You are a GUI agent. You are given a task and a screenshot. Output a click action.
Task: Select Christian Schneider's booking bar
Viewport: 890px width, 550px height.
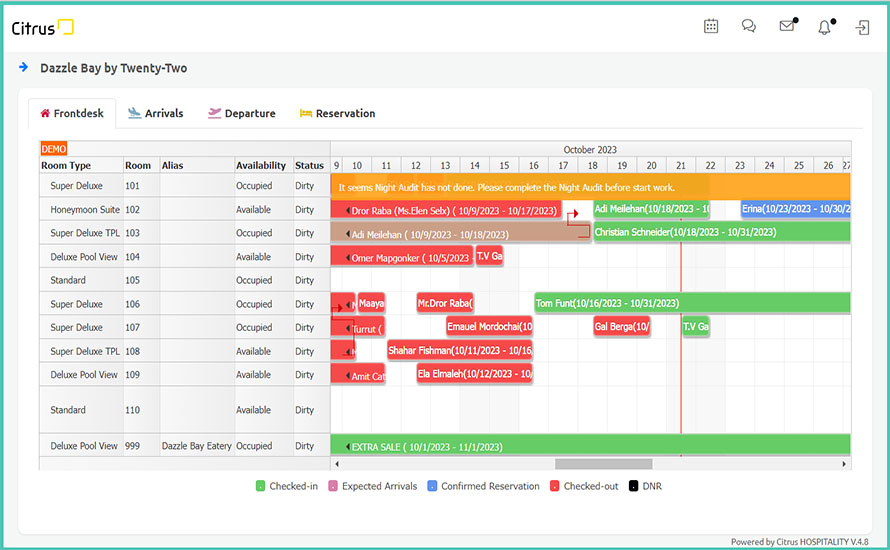[x=720, y=232]
